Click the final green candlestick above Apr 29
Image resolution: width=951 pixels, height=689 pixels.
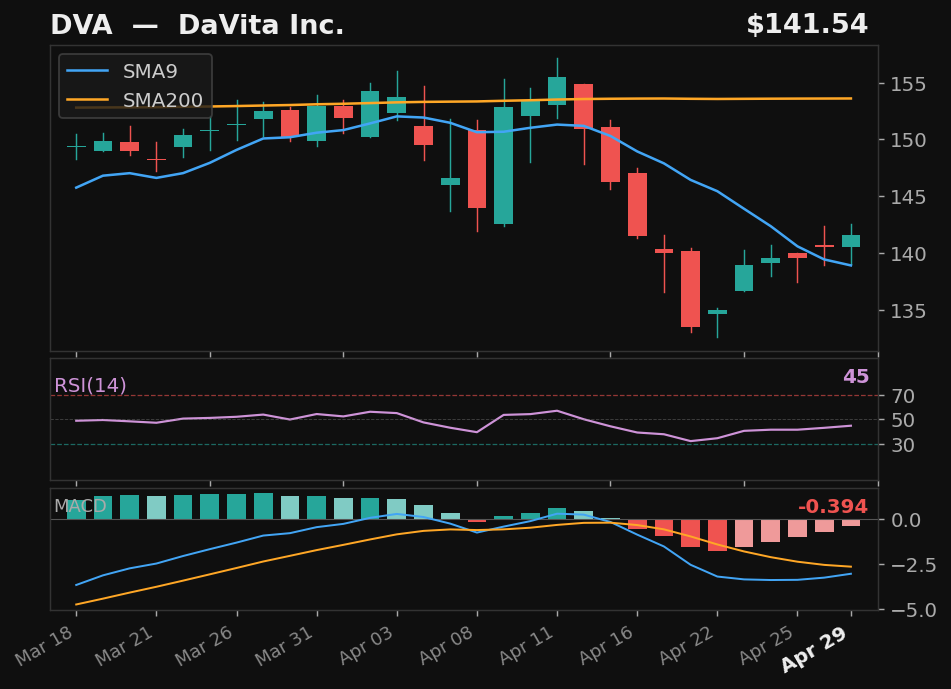(851, 241)
